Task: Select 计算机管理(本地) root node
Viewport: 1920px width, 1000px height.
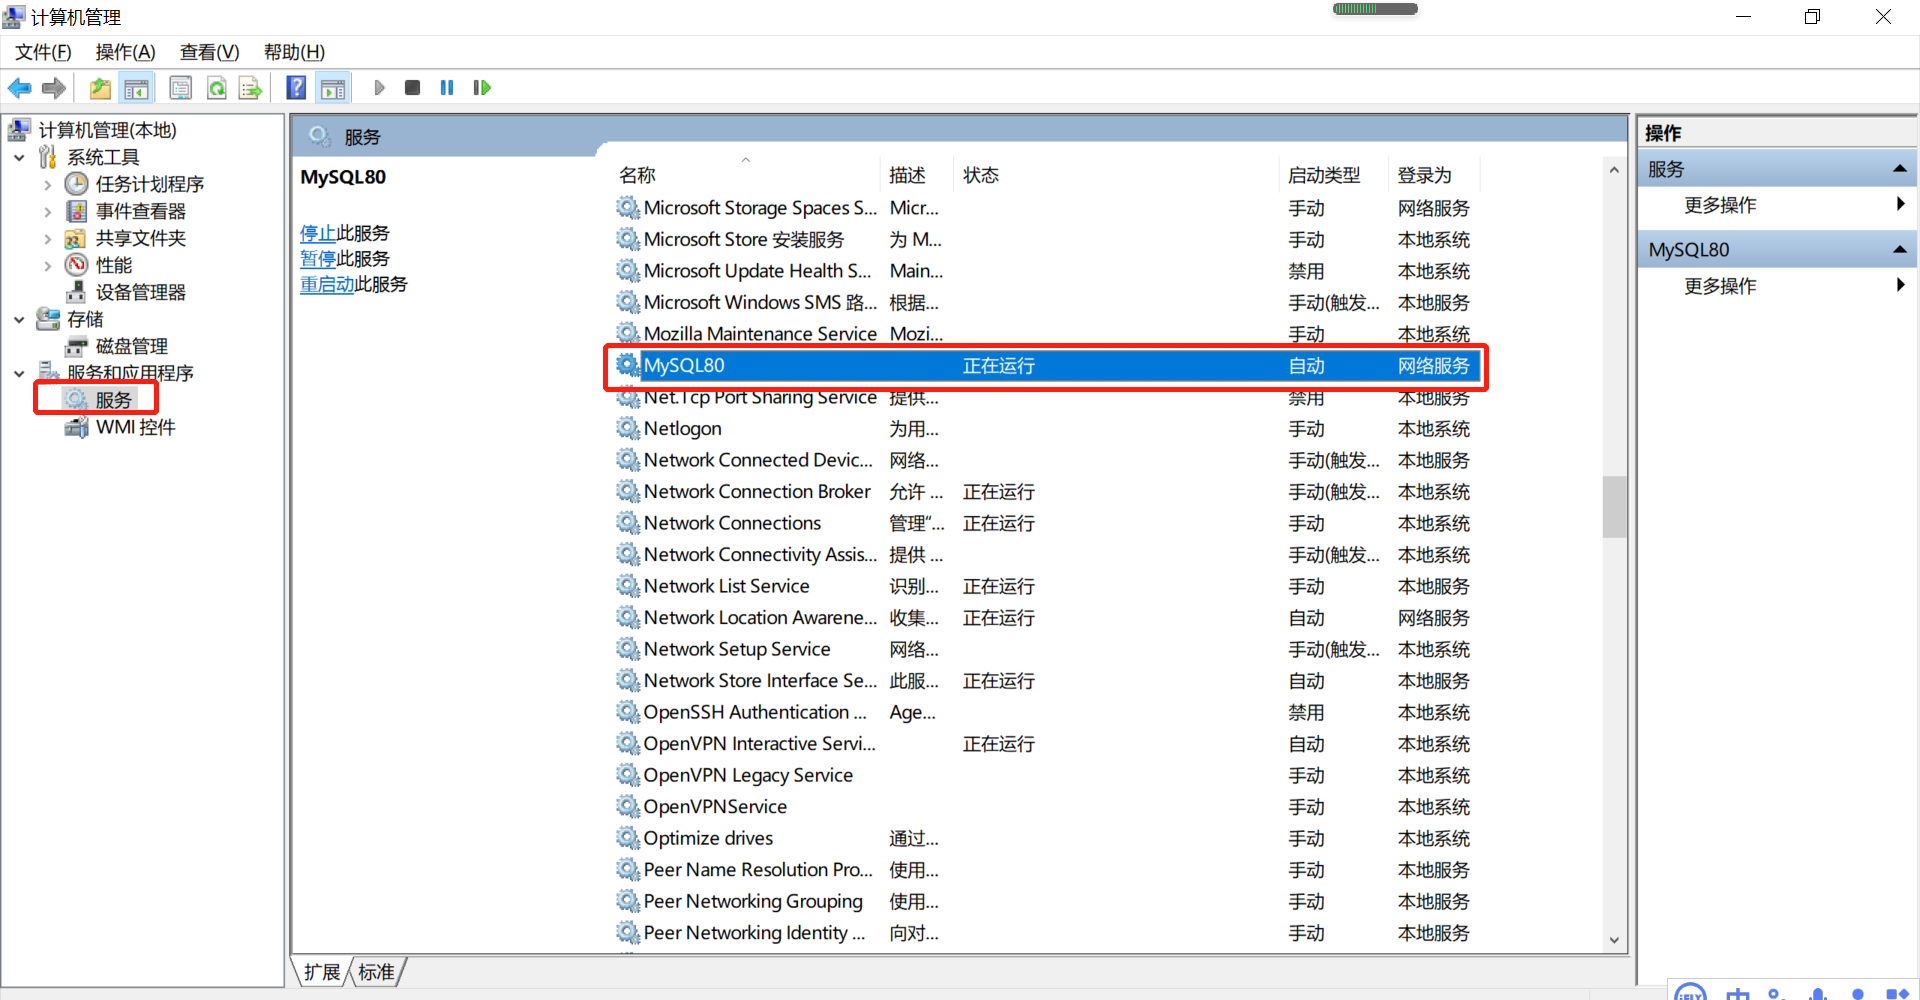Action: (107, 130)
